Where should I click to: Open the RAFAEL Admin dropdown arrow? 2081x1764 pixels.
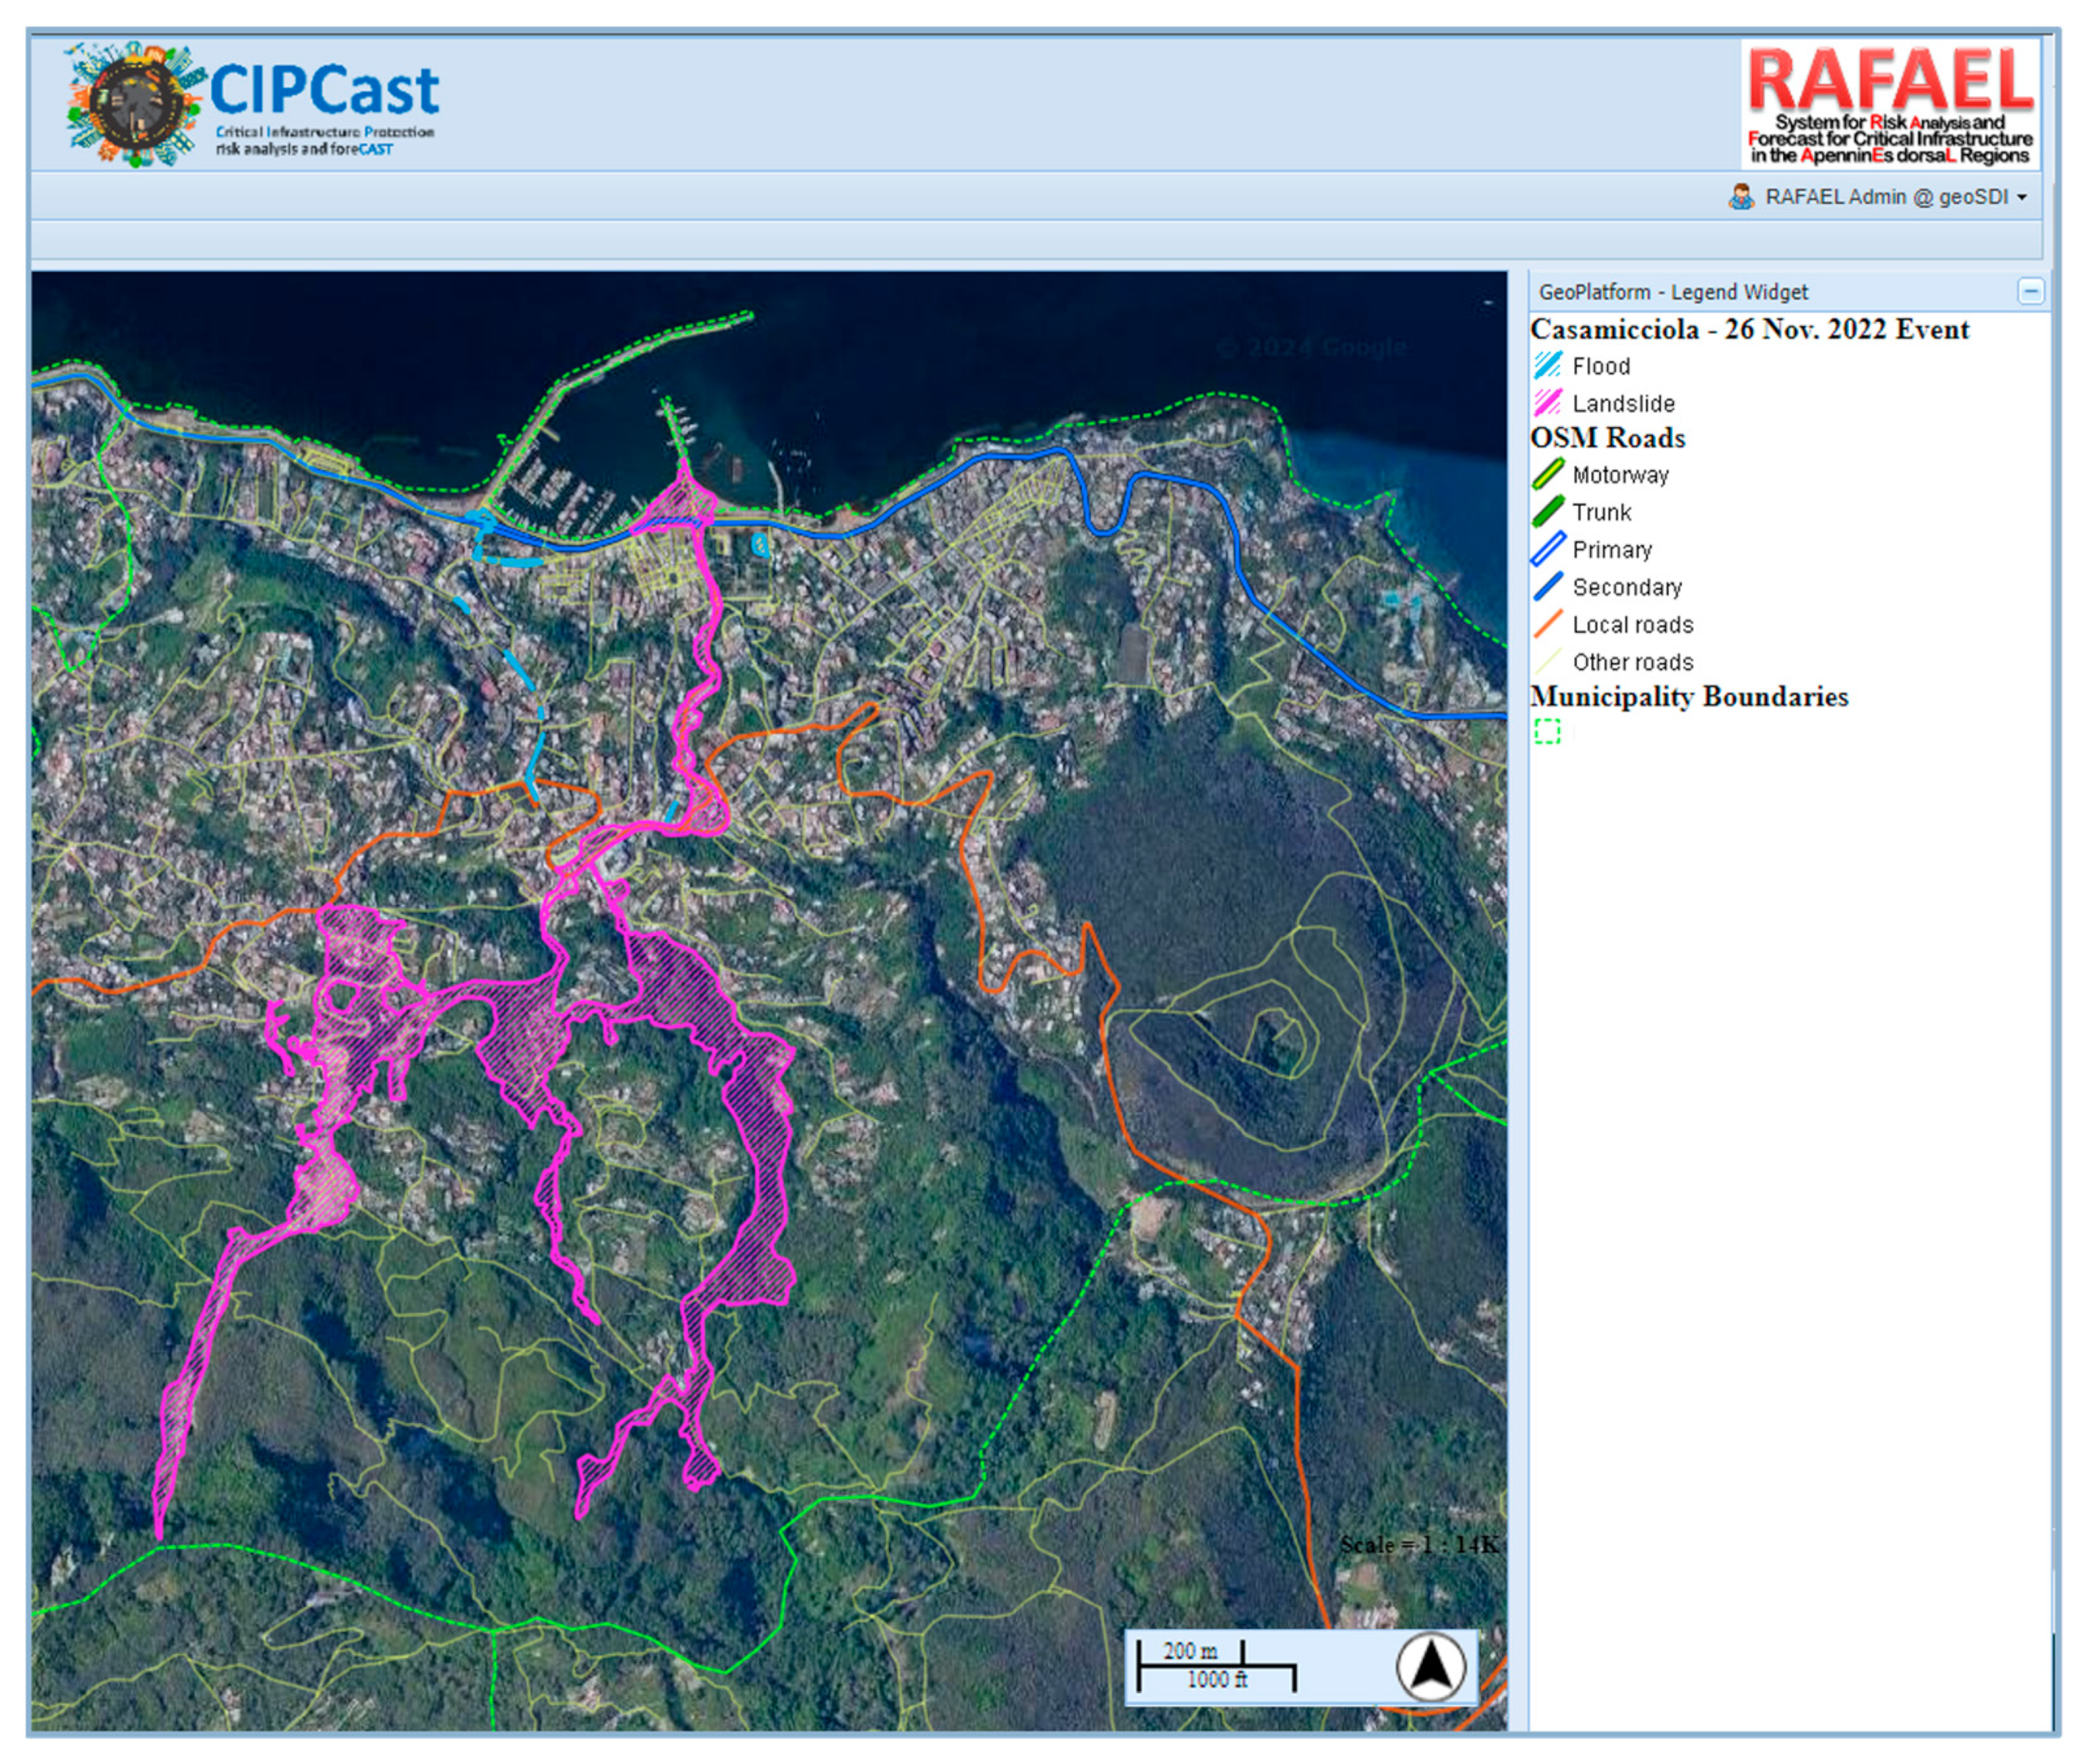(2022, 198)
